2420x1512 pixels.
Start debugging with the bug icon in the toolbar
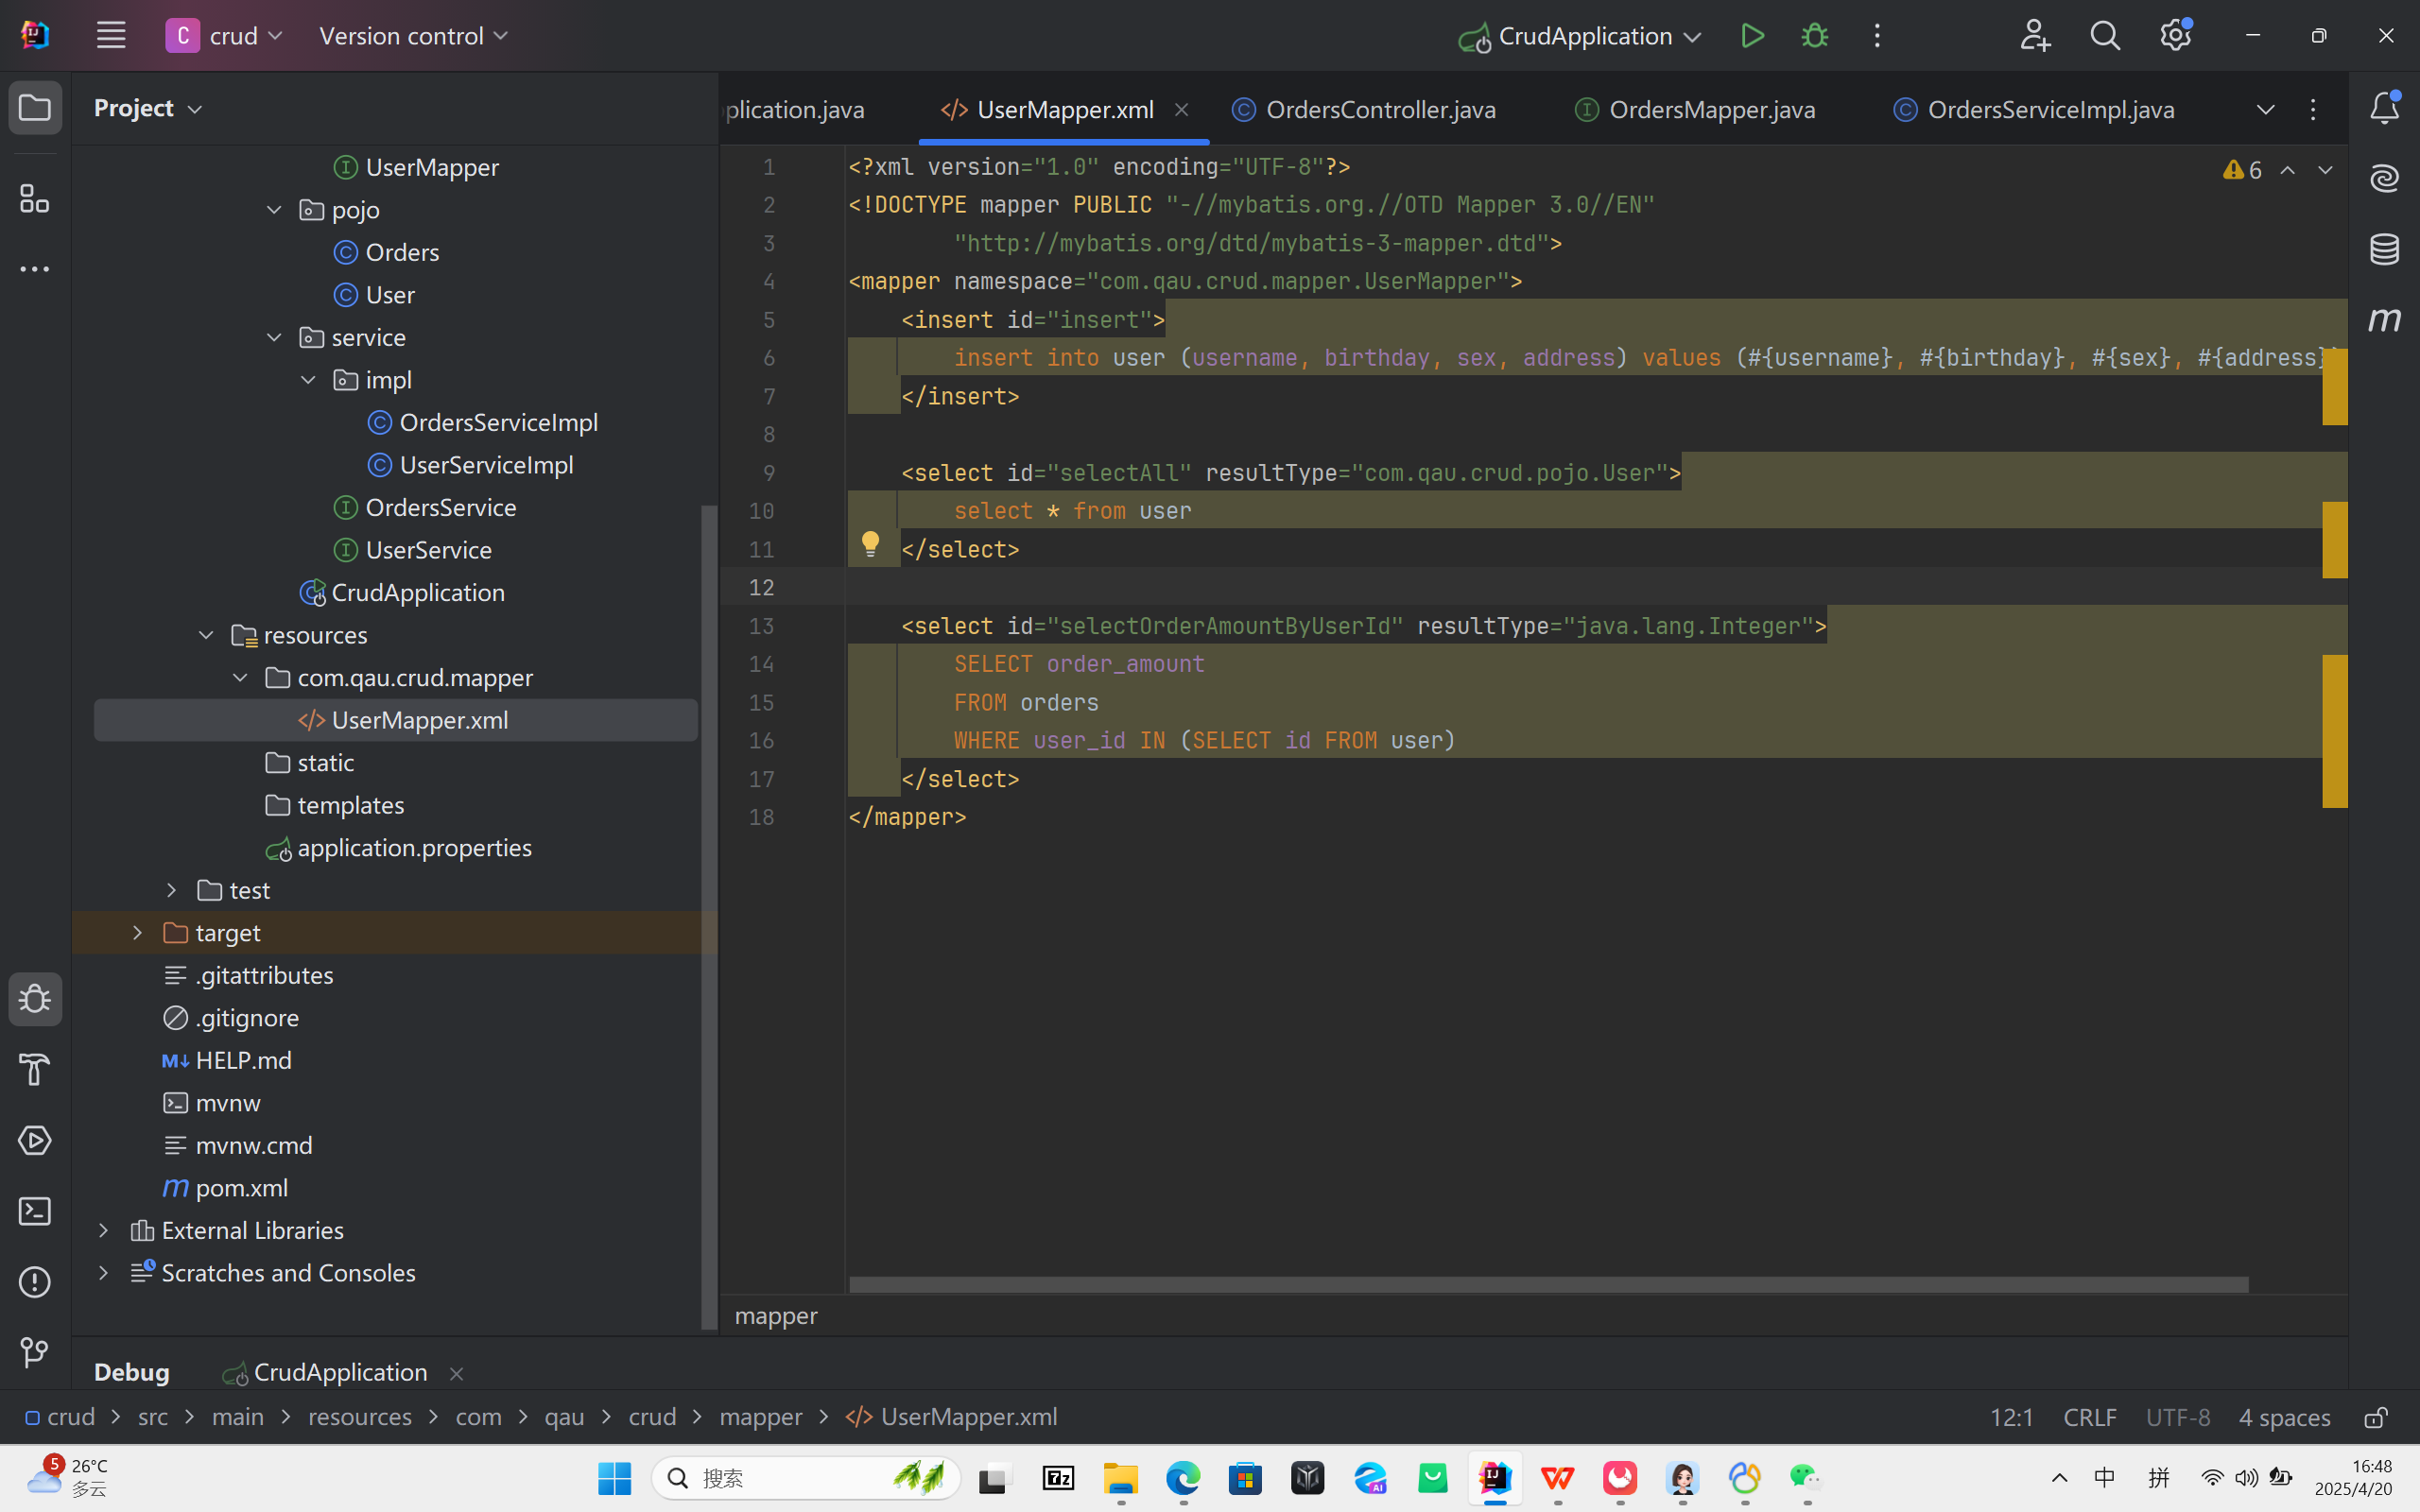(x=1814, y=36)
